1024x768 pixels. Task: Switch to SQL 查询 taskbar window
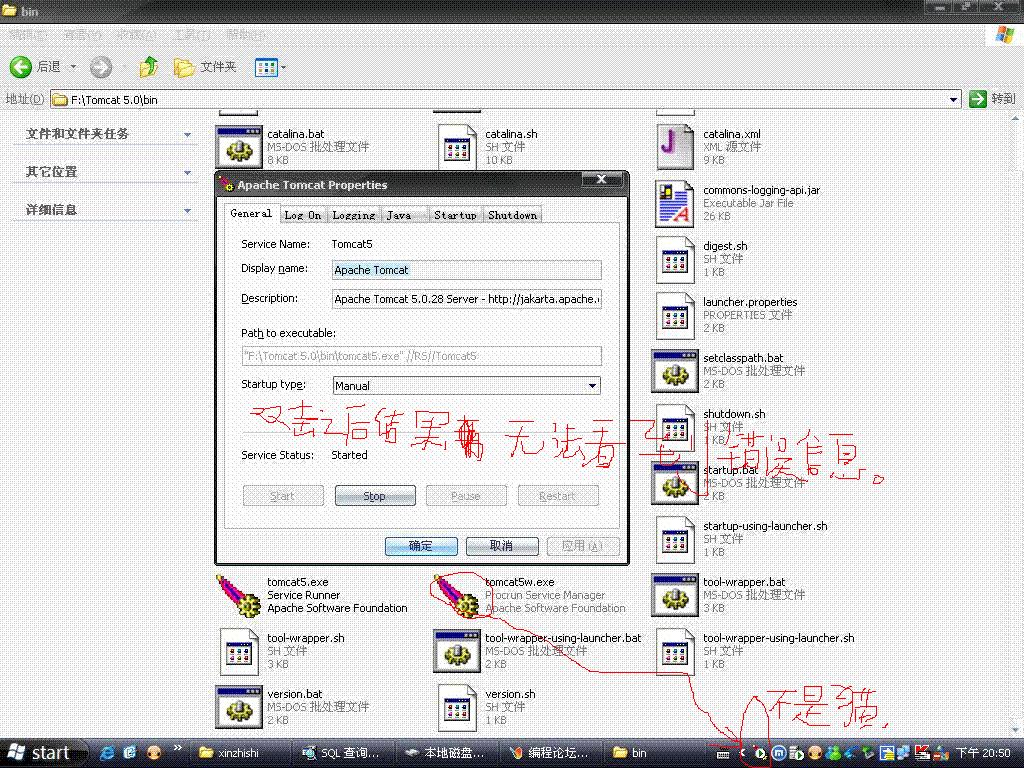tap(341, 753)
